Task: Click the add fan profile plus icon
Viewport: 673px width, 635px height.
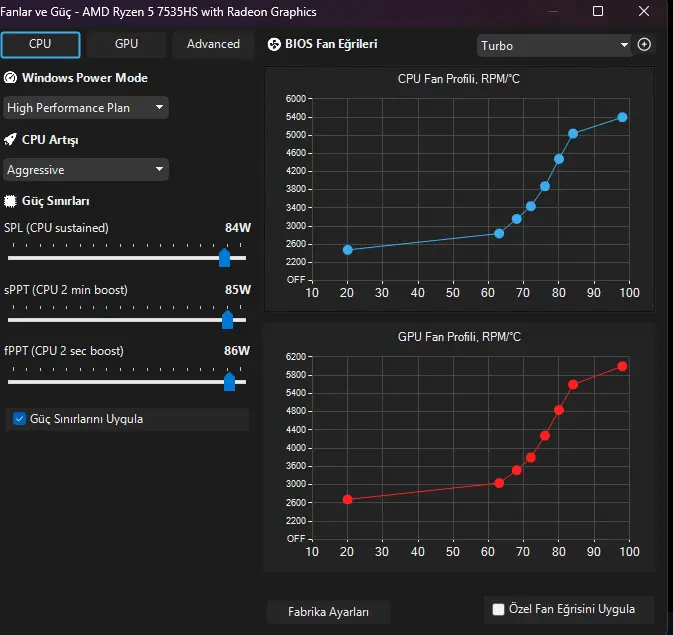Action: (644, 44)
